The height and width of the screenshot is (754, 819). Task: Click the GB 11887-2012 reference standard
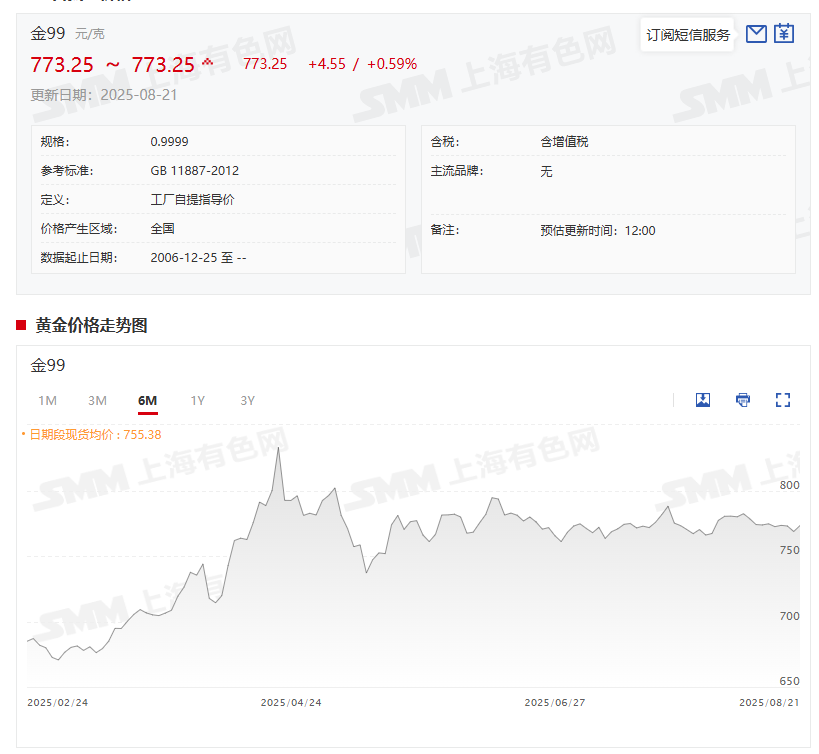pos(195,171)
